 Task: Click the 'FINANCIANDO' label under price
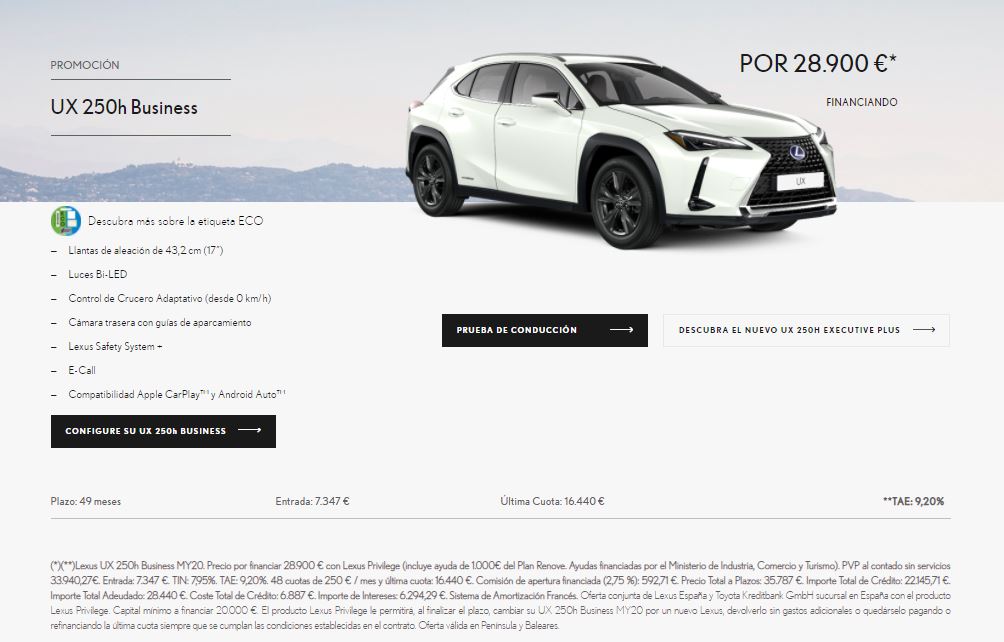tap(862, 102)
